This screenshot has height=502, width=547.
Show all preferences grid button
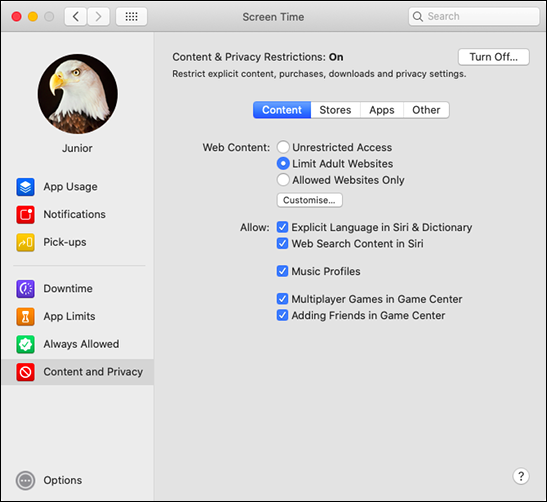[x=131, y=16]
